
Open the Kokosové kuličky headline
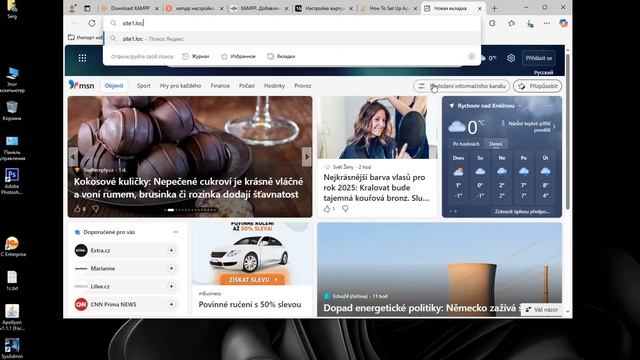(189, 188)
